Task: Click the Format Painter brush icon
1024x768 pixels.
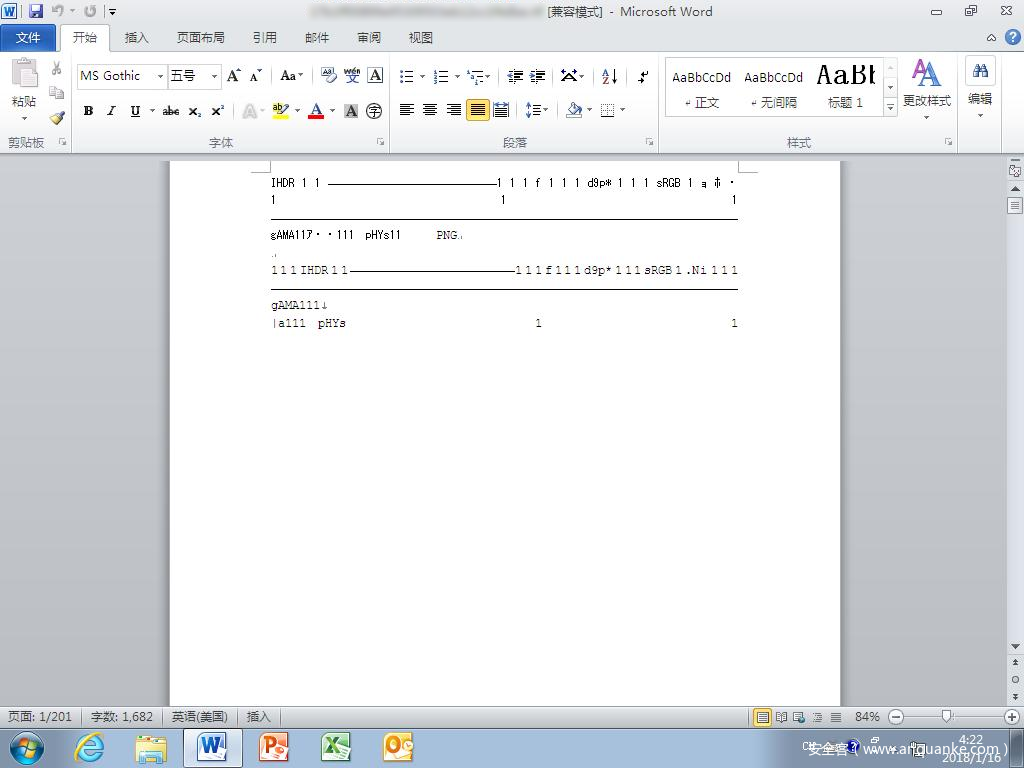Action: point(57,117)
